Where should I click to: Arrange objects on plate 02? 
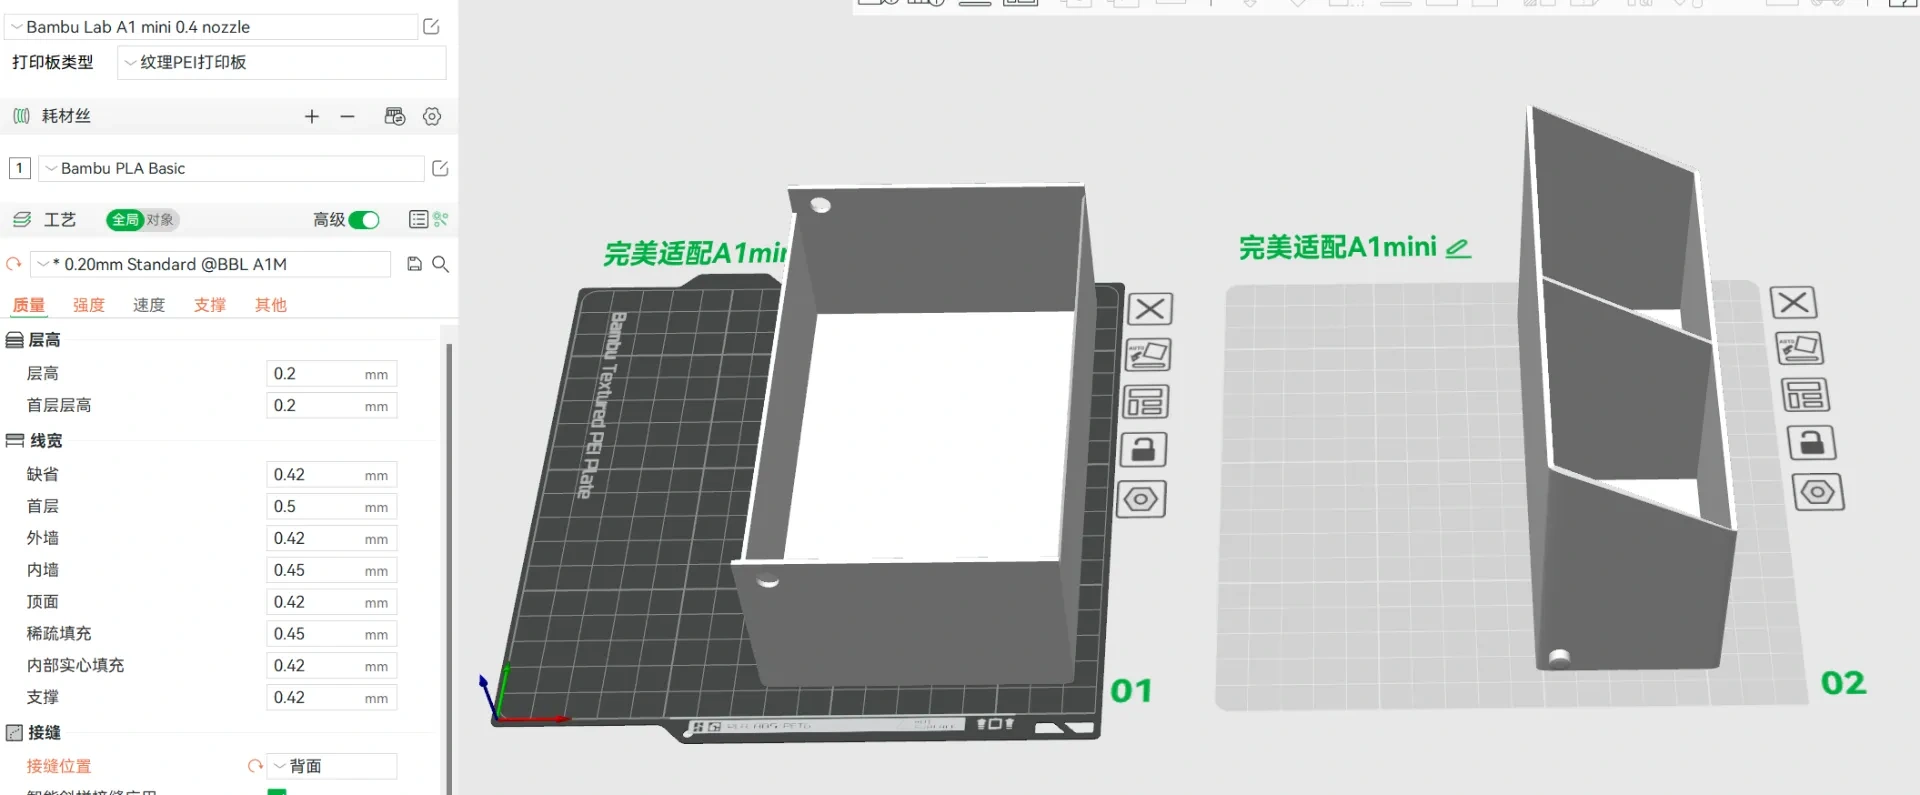click(1805, 395)
